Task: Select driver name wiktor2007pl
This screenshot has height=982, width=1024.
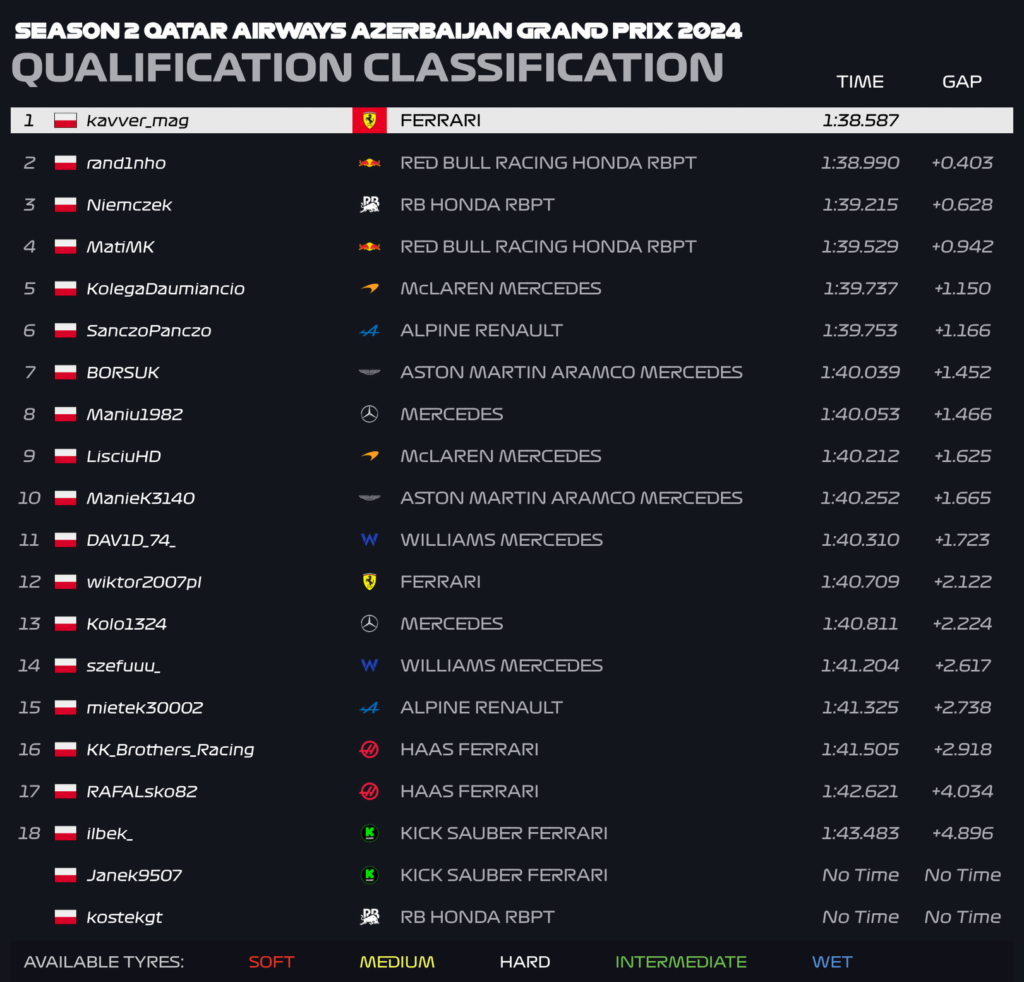Action: tap(144, 582)
